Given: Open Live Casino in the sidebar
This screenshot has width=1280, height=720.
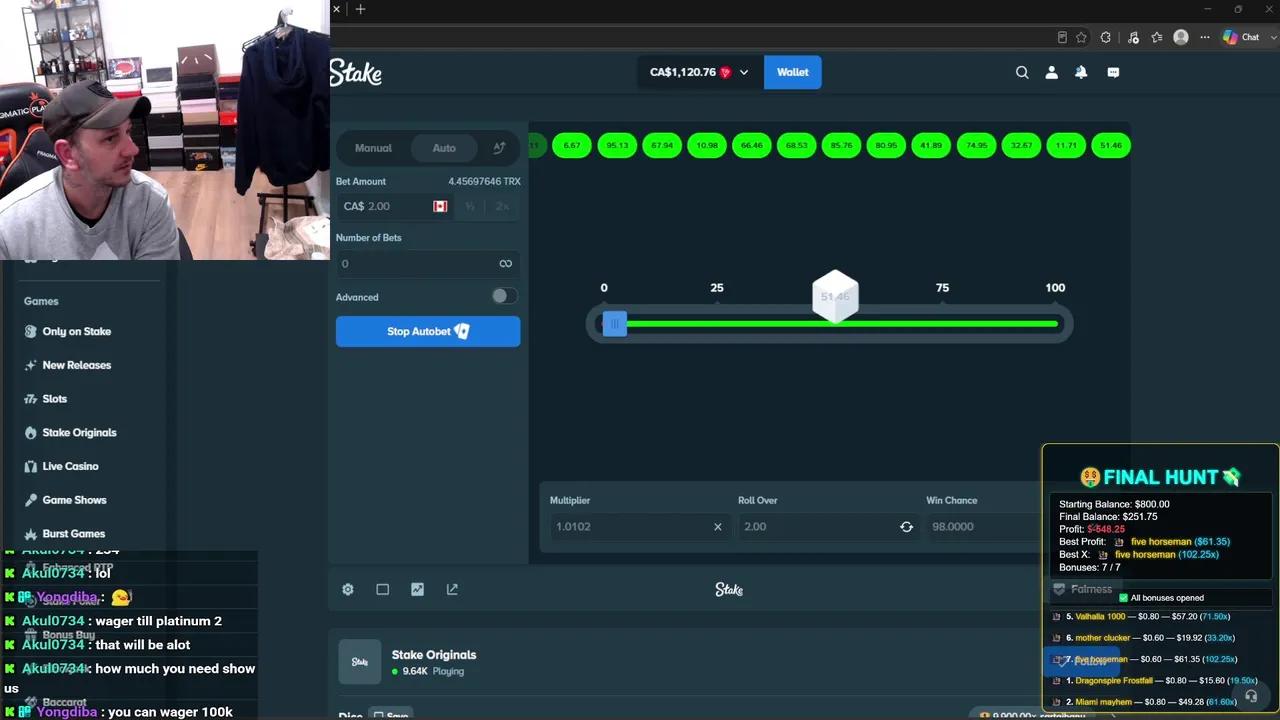Looking at the screenshot, I should click(70, 466).
